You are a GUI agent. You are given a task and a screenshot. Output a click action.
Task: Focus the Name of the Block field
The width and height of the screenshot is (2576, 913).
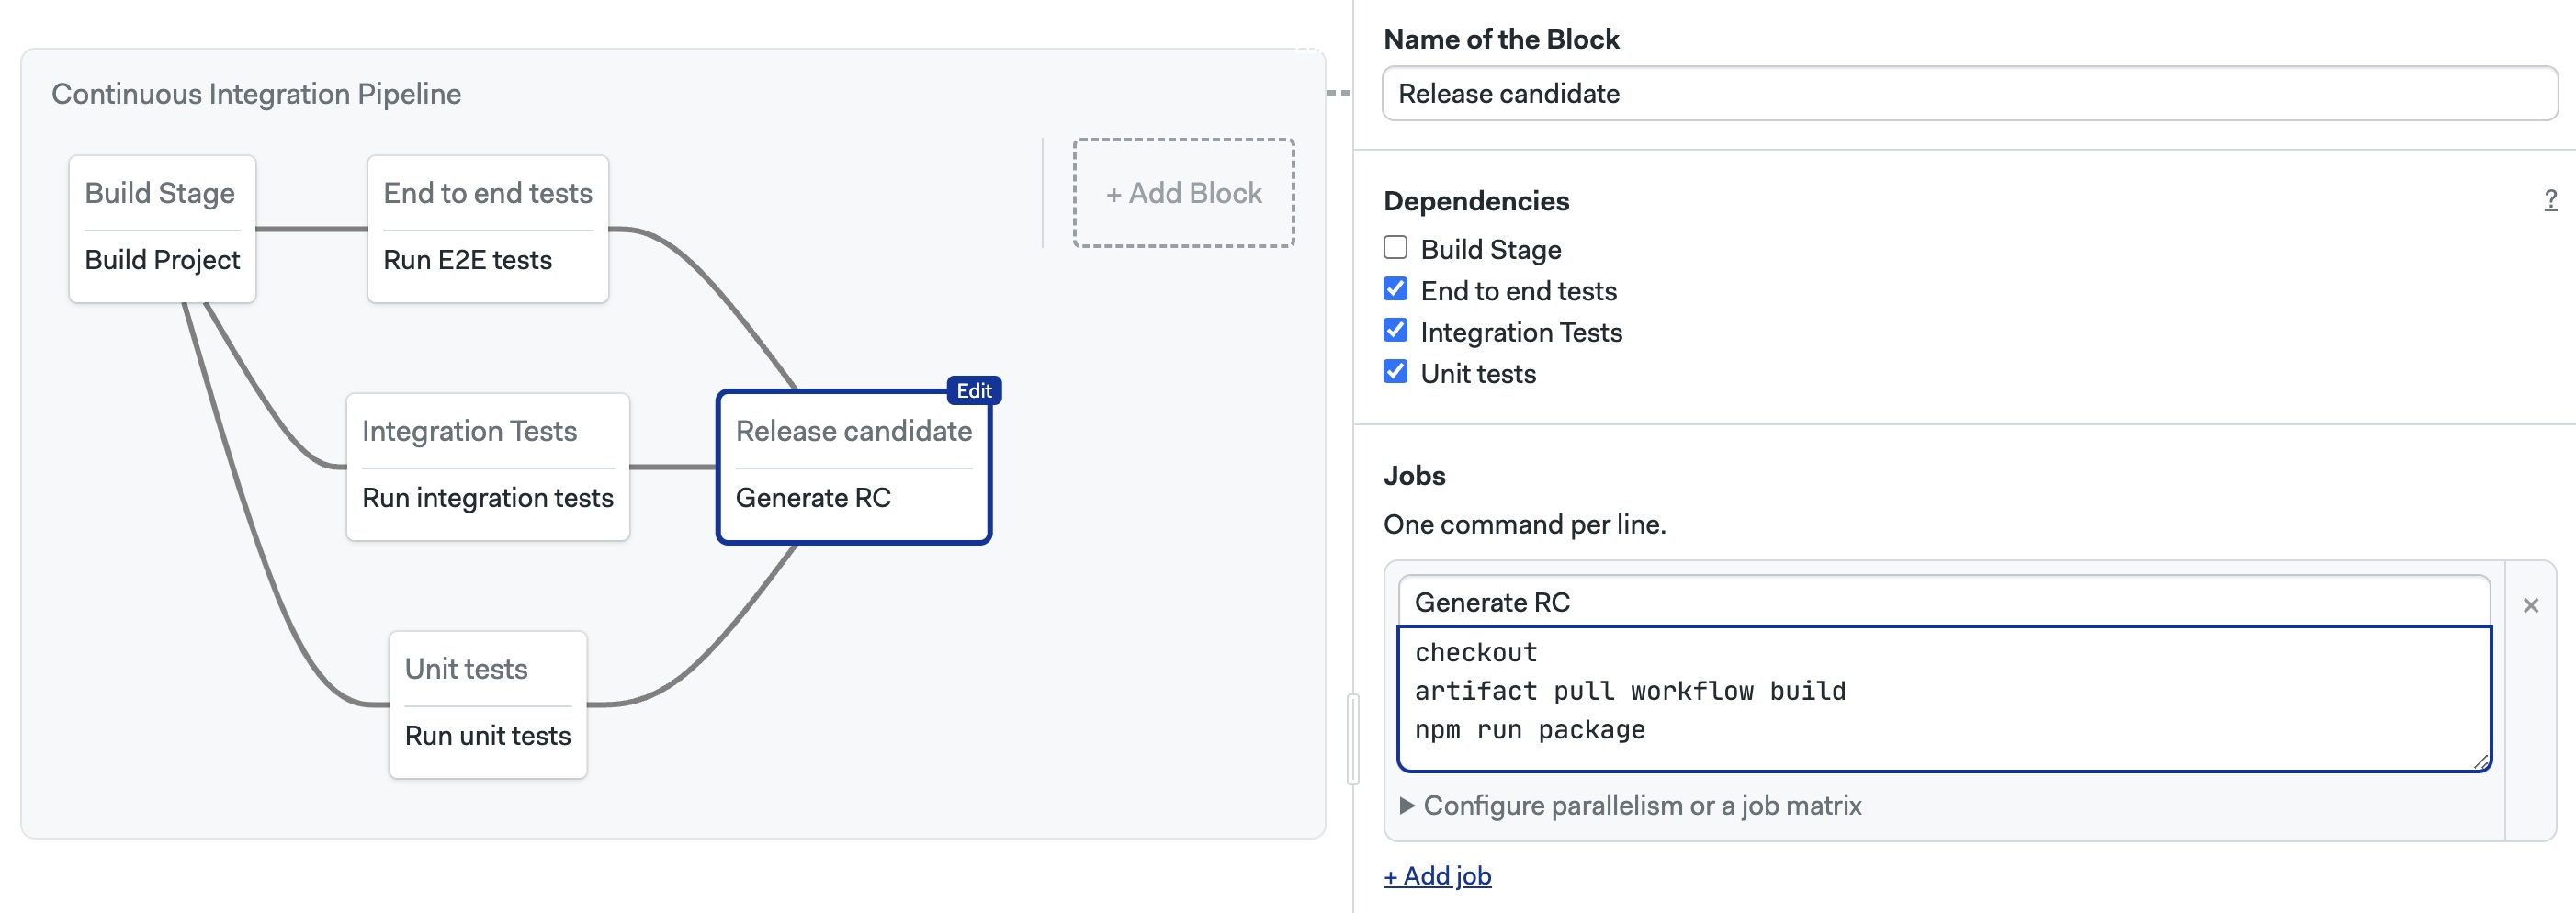(1968, 94)
